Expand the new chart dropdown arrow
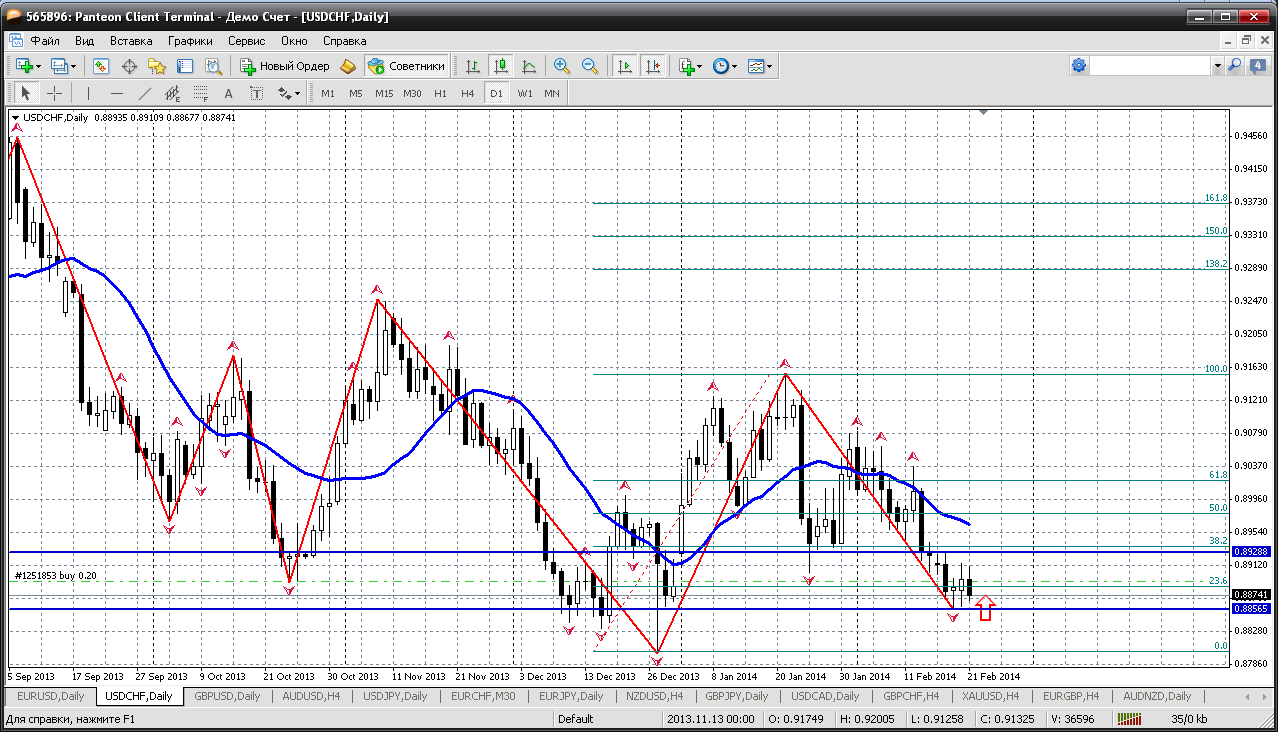This screenshot has height=732, width=1278. (39, 67)
